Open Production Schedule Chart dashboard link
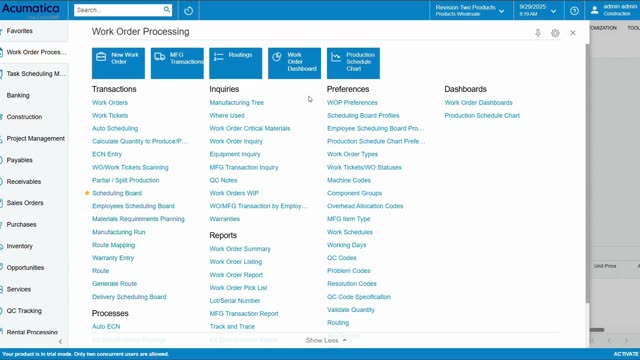The height and width of the screenshot is (360, 640). pyautogui.click(x=482, y=116)
